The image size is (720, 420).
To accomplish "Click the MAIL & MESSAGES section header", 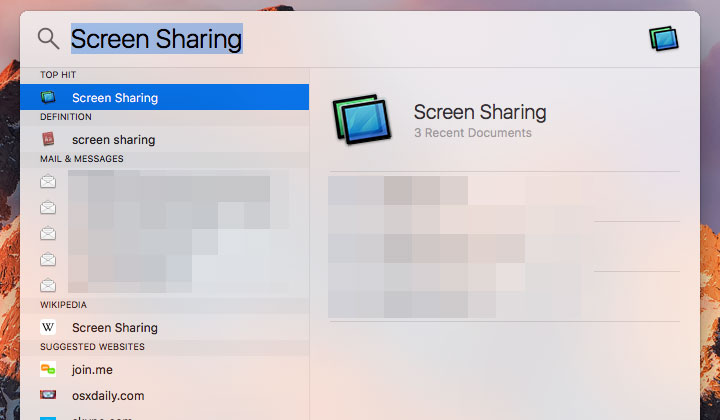I will (82, 159).
